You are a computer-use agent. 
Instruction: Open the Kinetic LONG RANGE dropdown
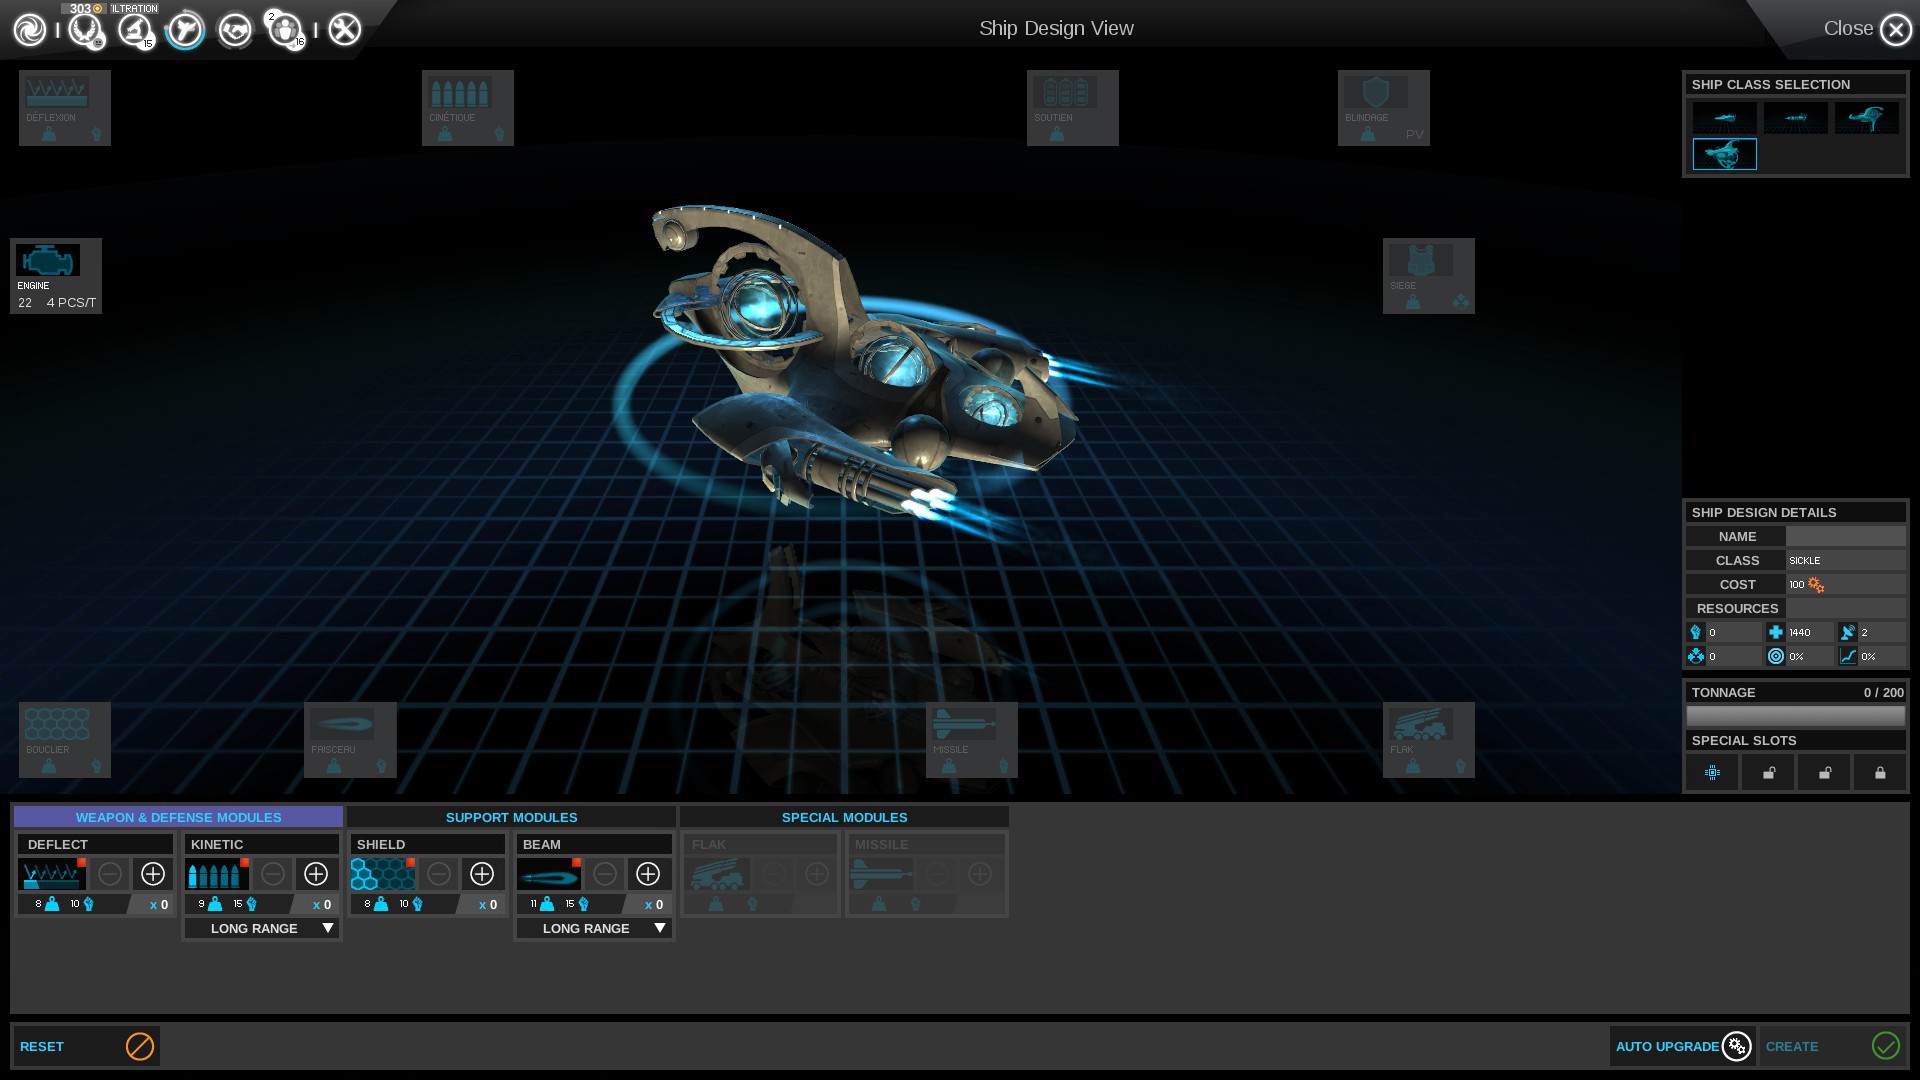point(262,928)
